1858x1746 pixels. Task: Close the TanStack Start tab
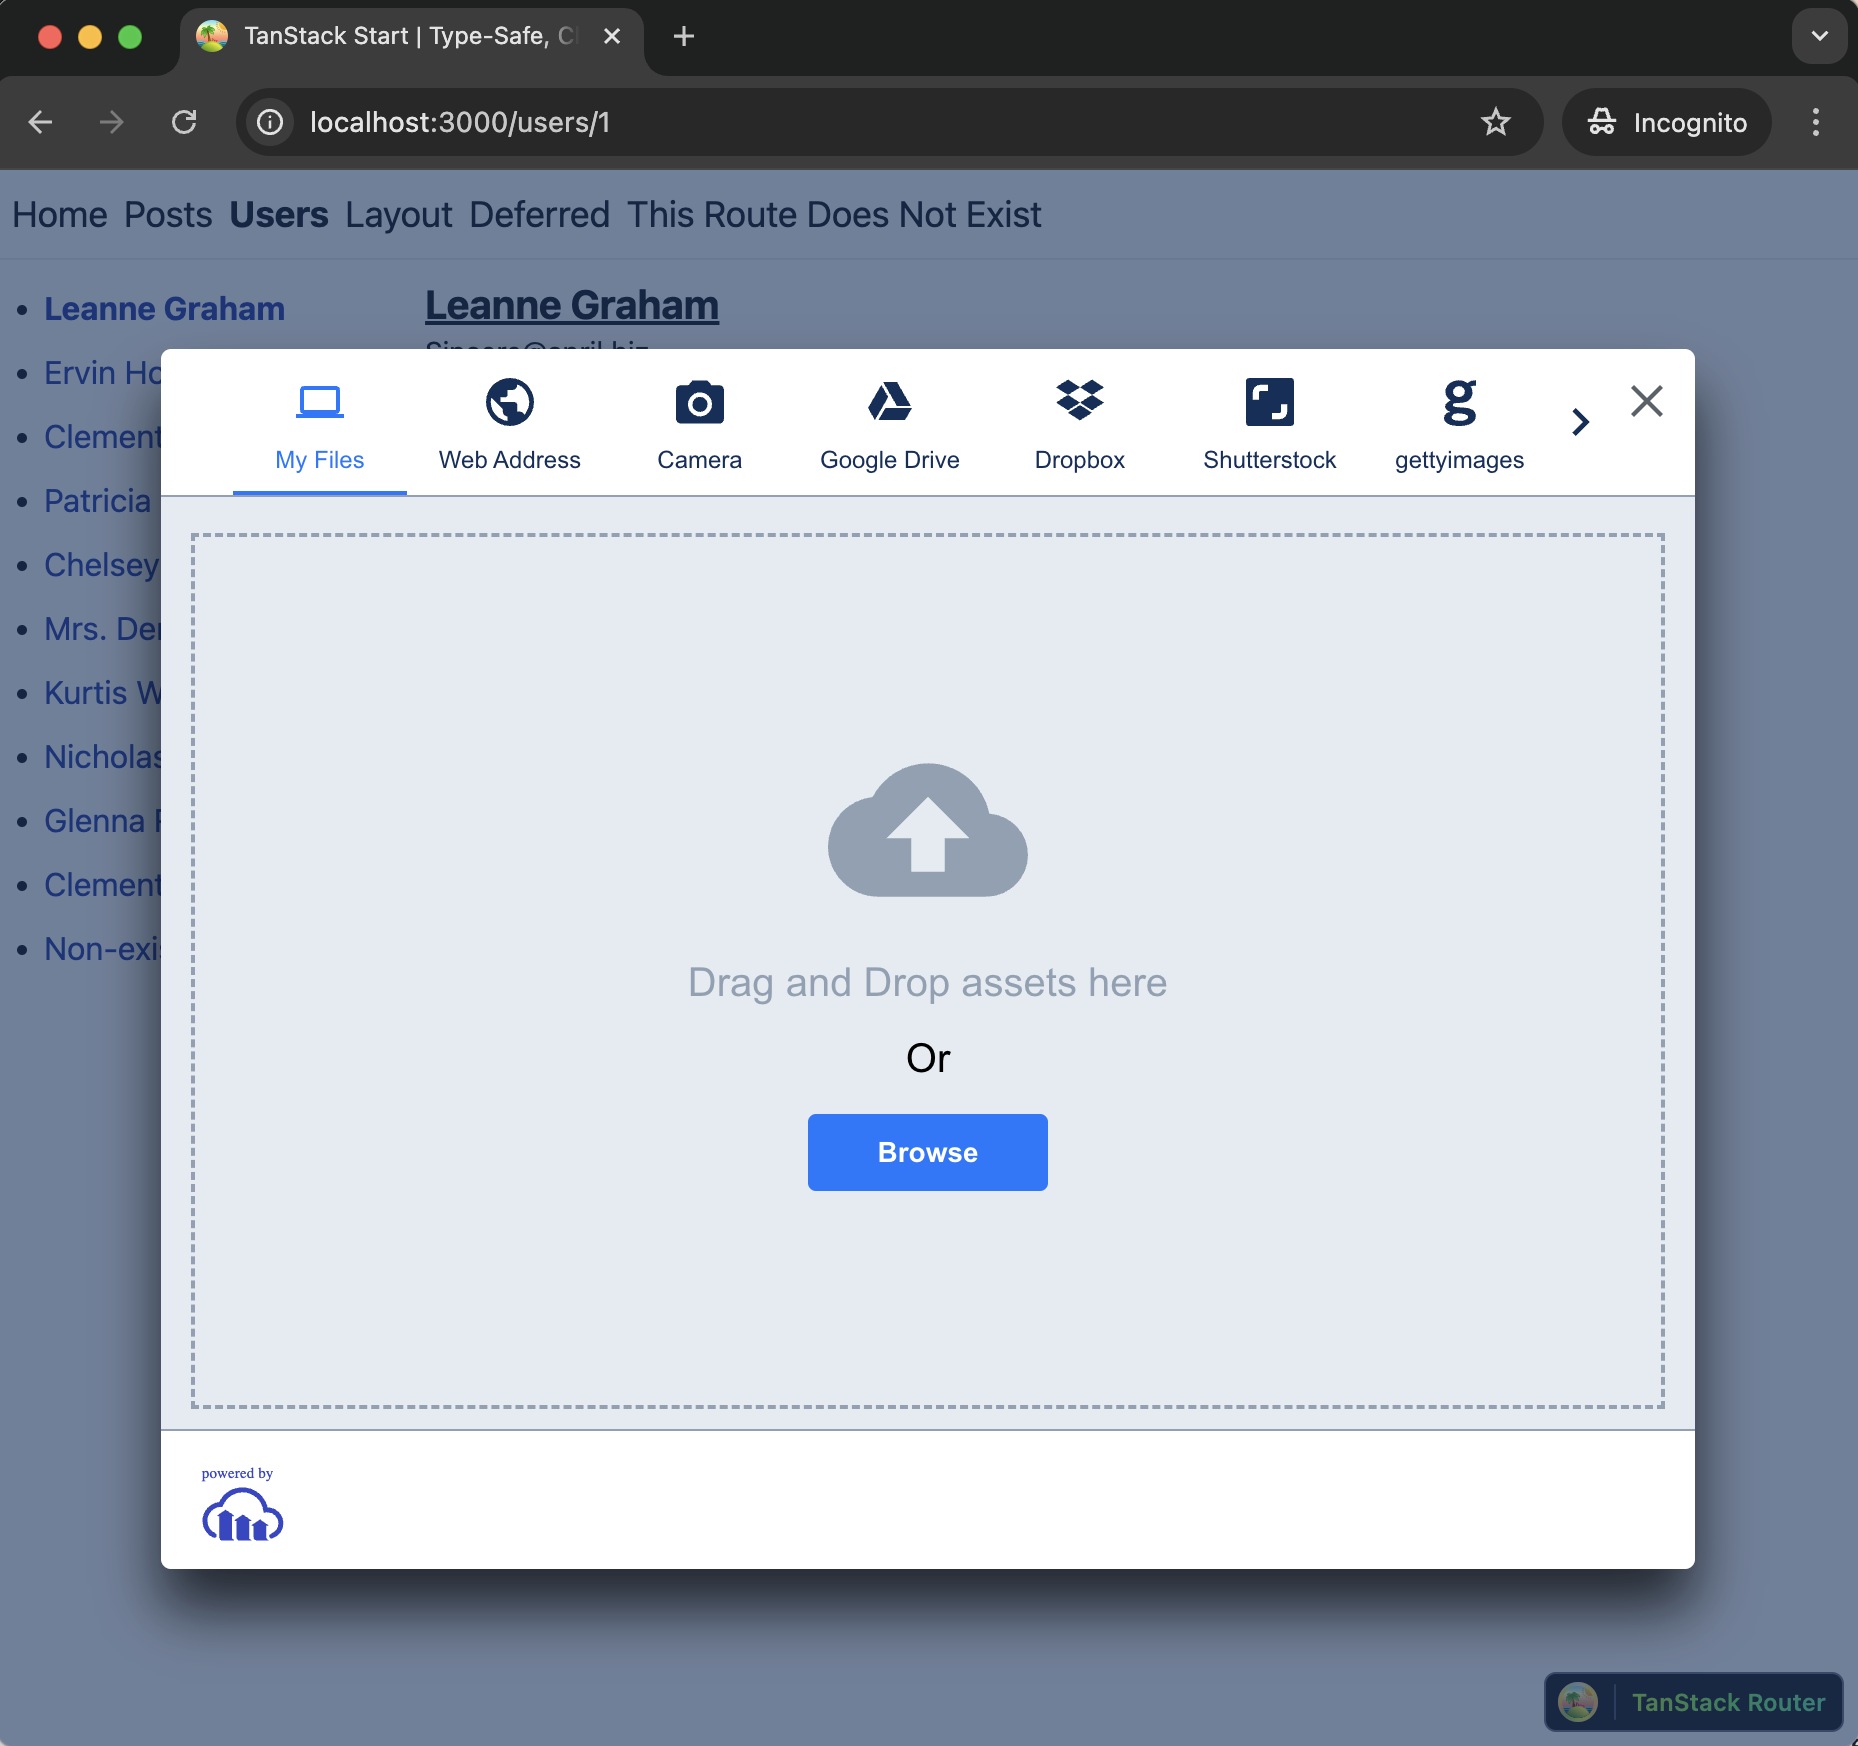point(612,37)
